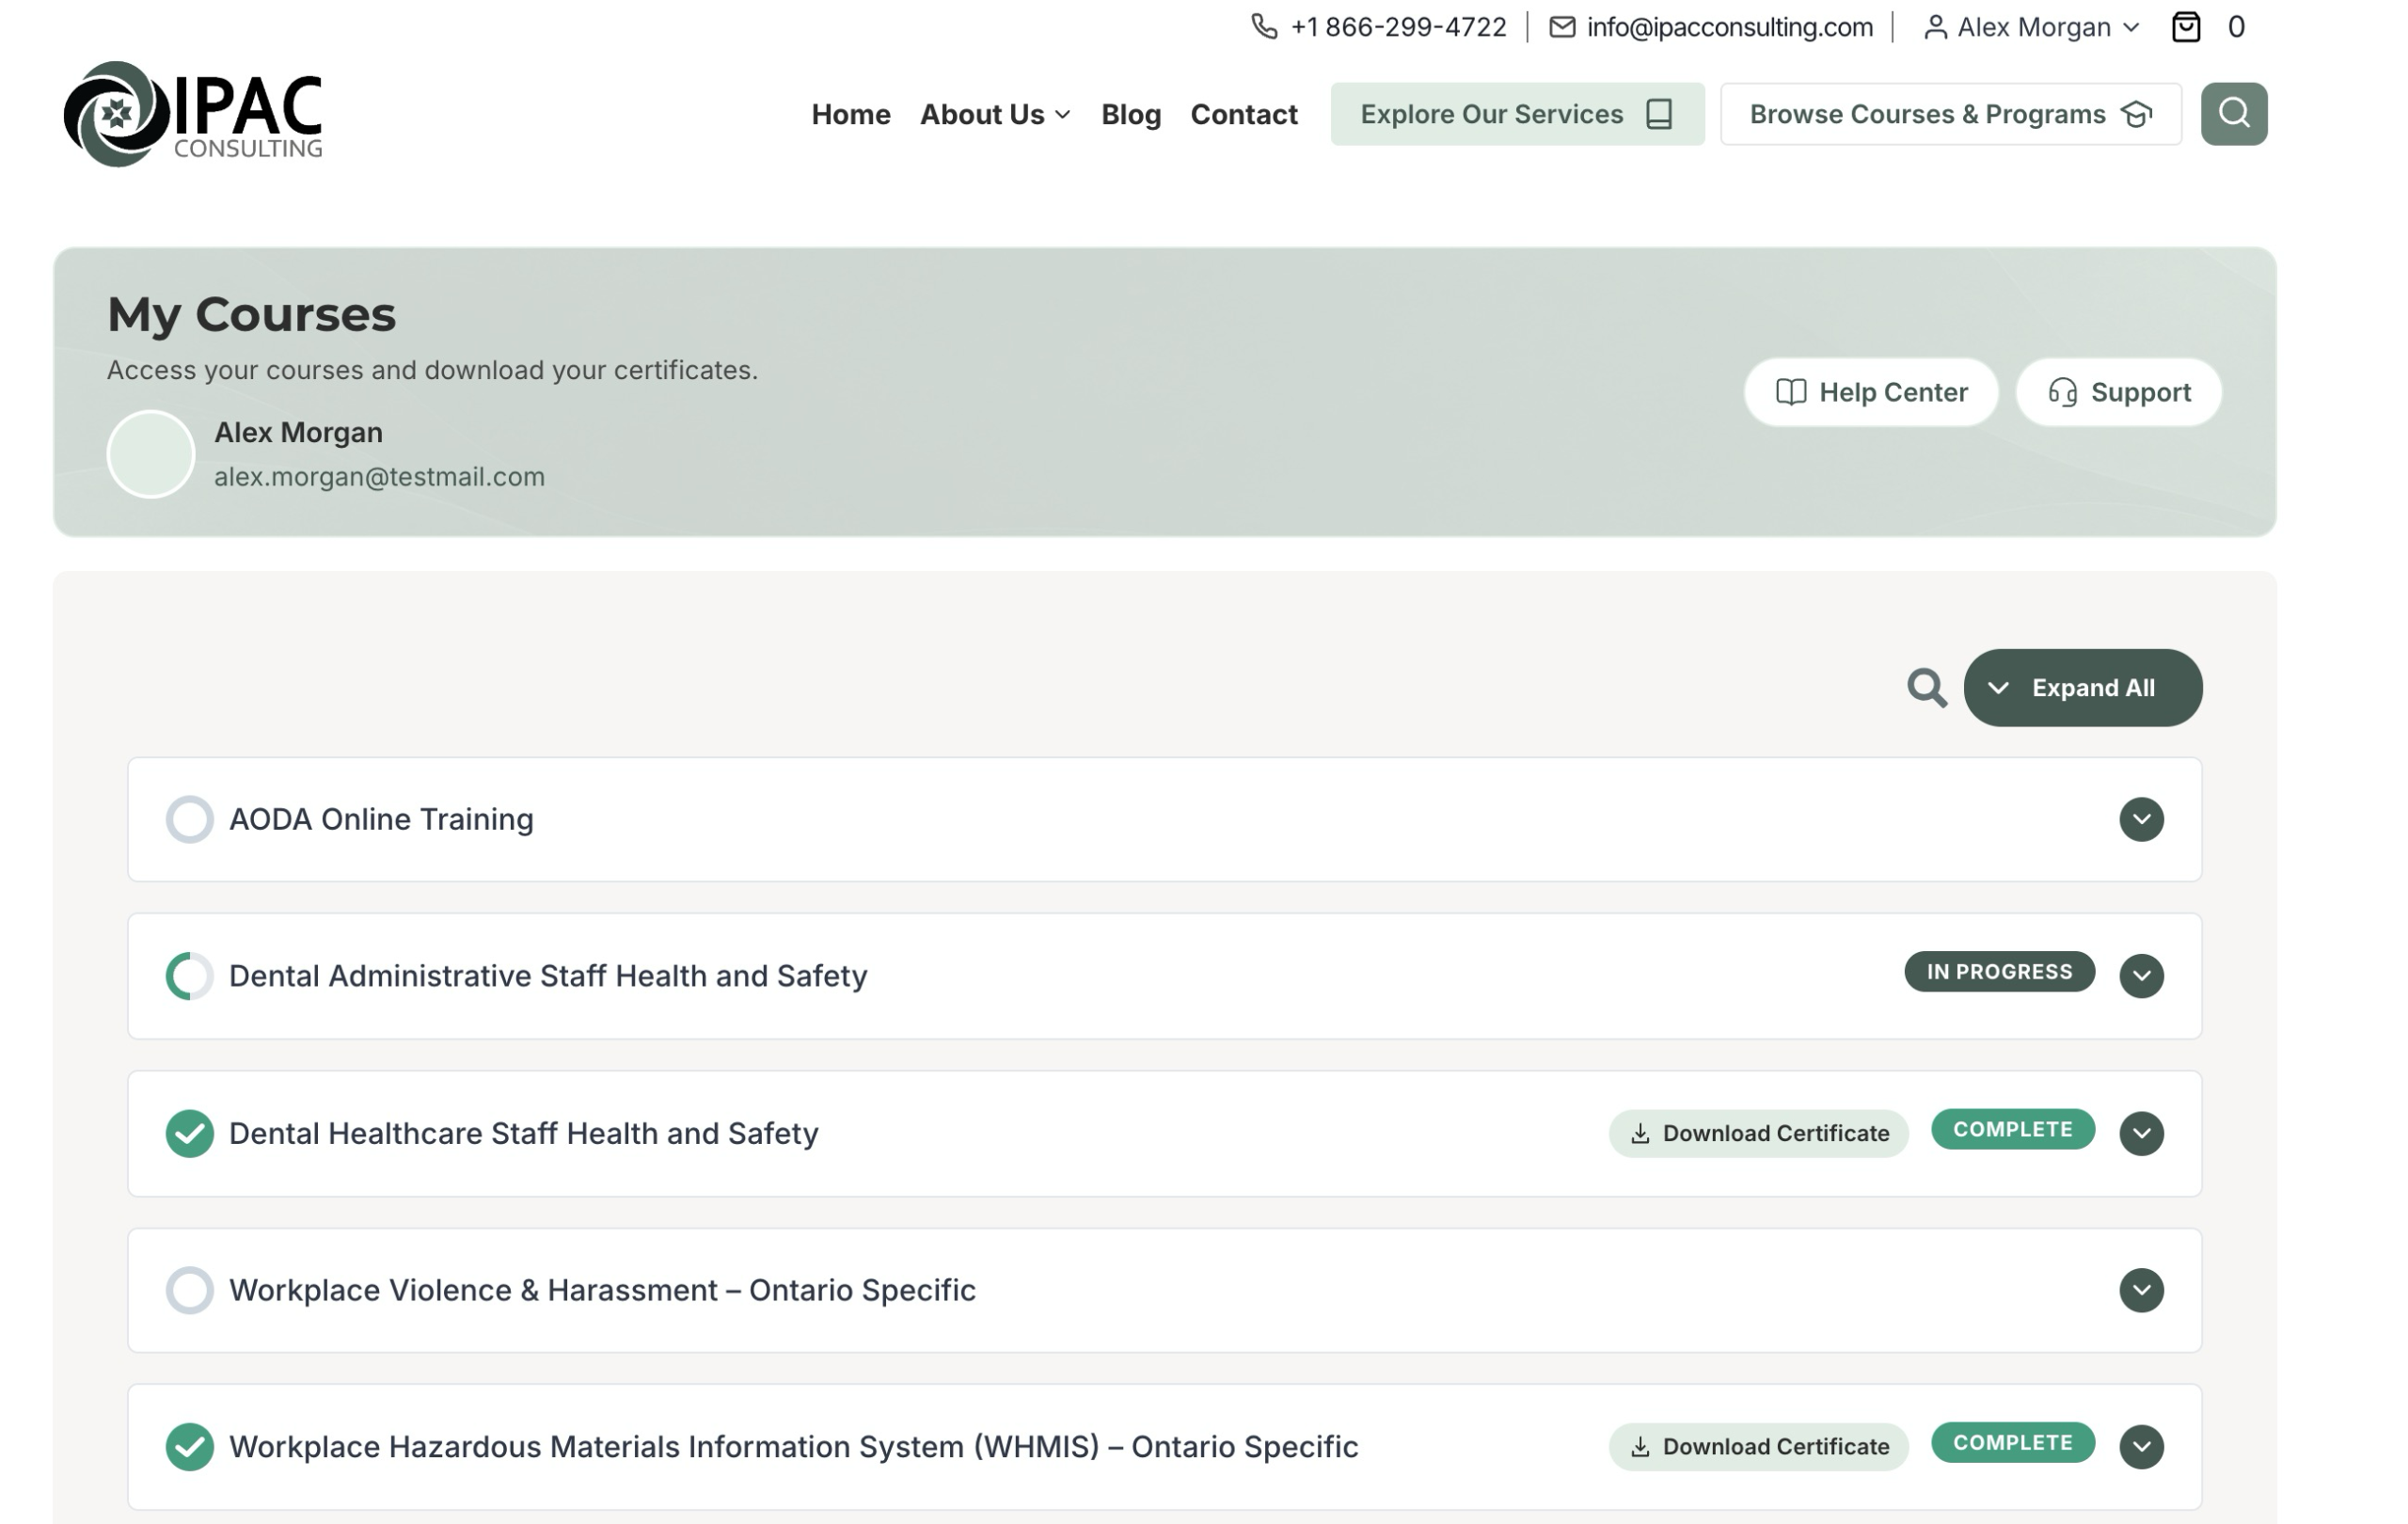Viewport: 2408px width, 1524px height.
Task: Expand Workplace Violence & Harassment course
Action: [x=2141, y=1290]
